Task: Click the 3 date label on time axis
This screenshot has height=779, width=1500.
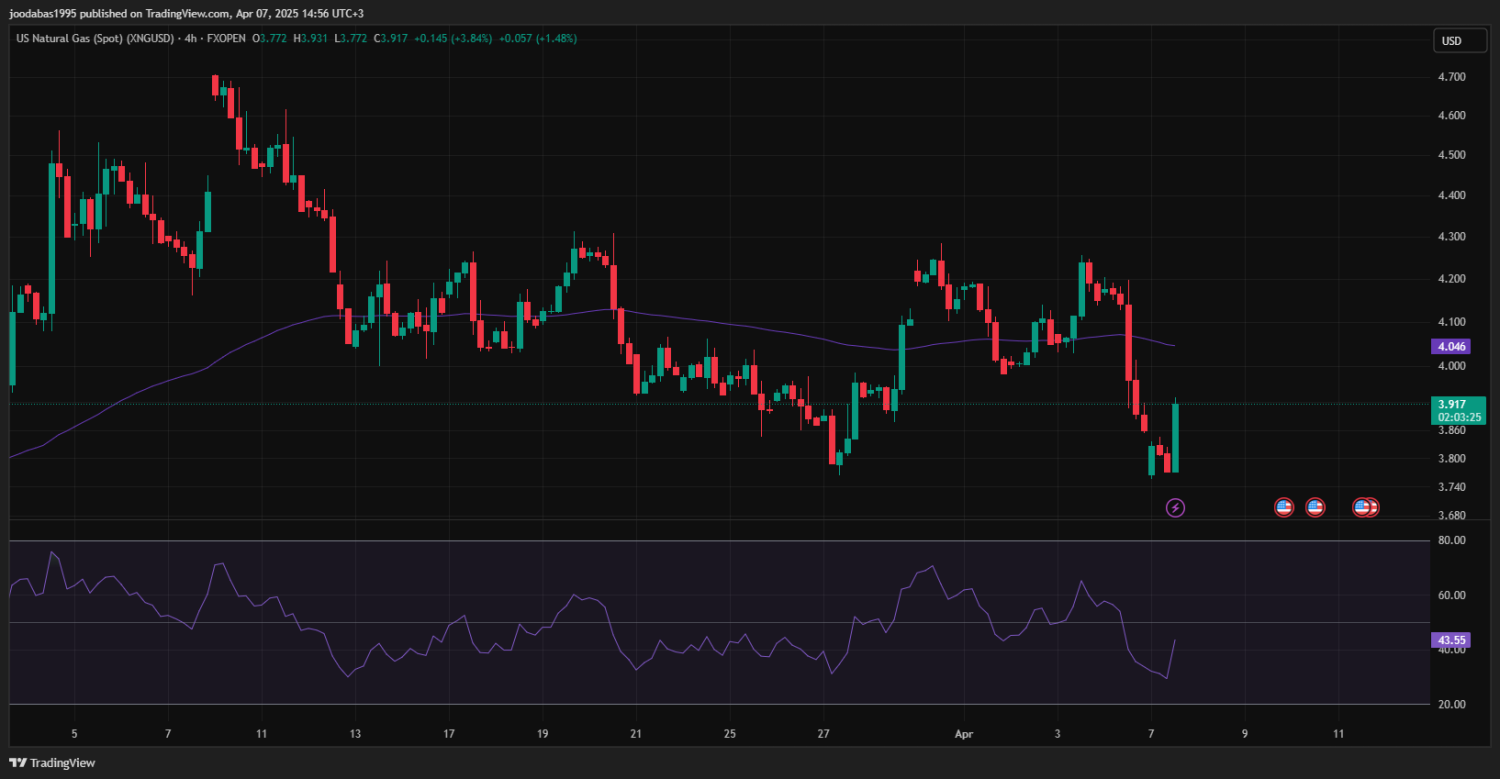Action: coord(1057,733)
